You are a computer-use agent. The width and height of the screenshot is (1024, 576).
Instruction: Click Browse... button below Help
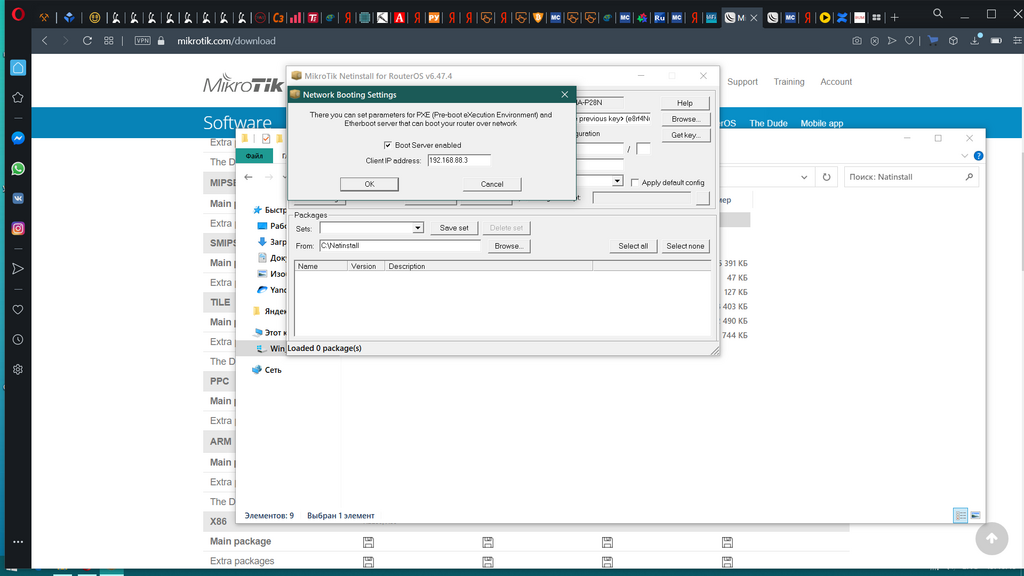tap(685, 120)
